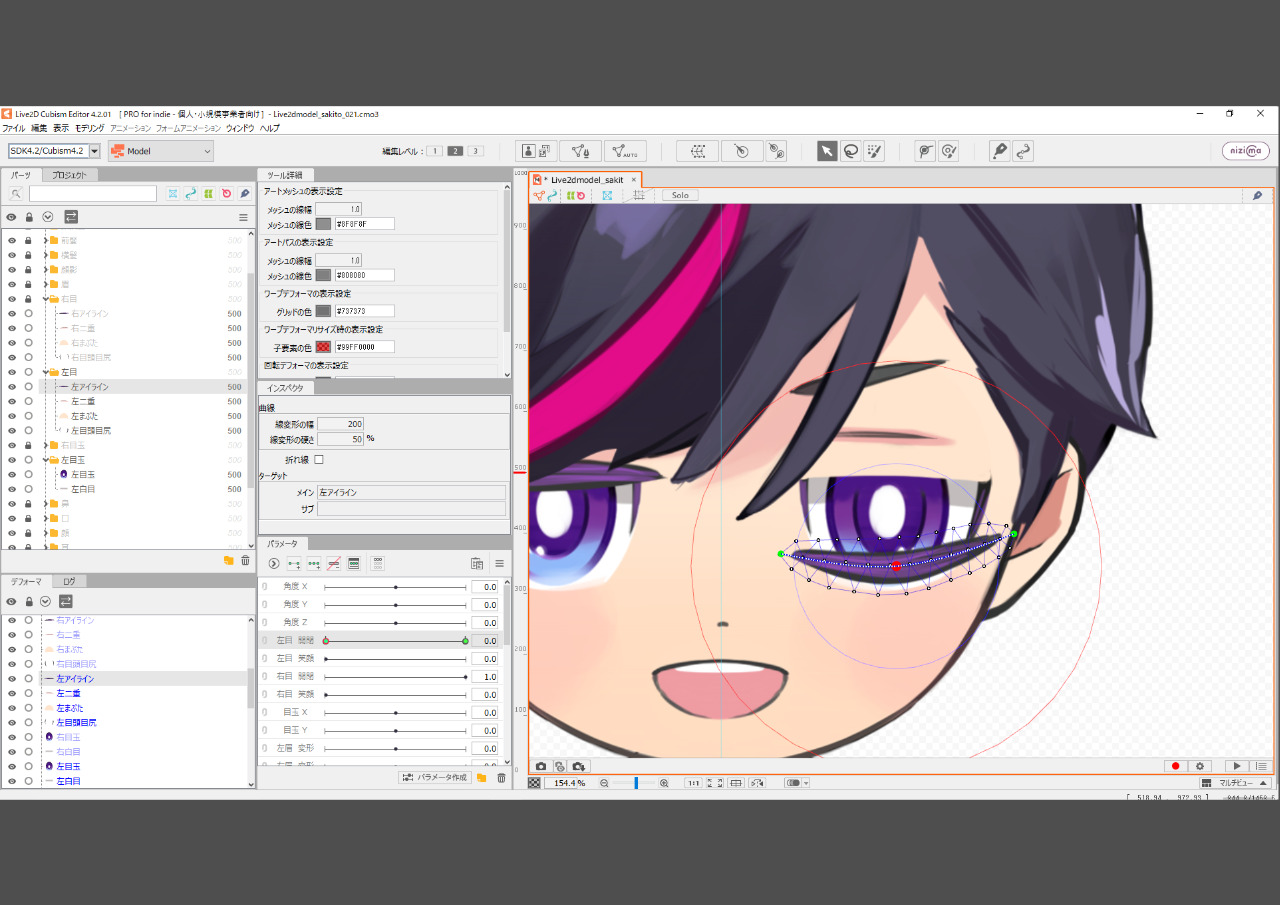Image resolution: width=1280 pixels, height=905 pixels.
Task: Click the 線変形の幅 value field
Action: [341, 424]
